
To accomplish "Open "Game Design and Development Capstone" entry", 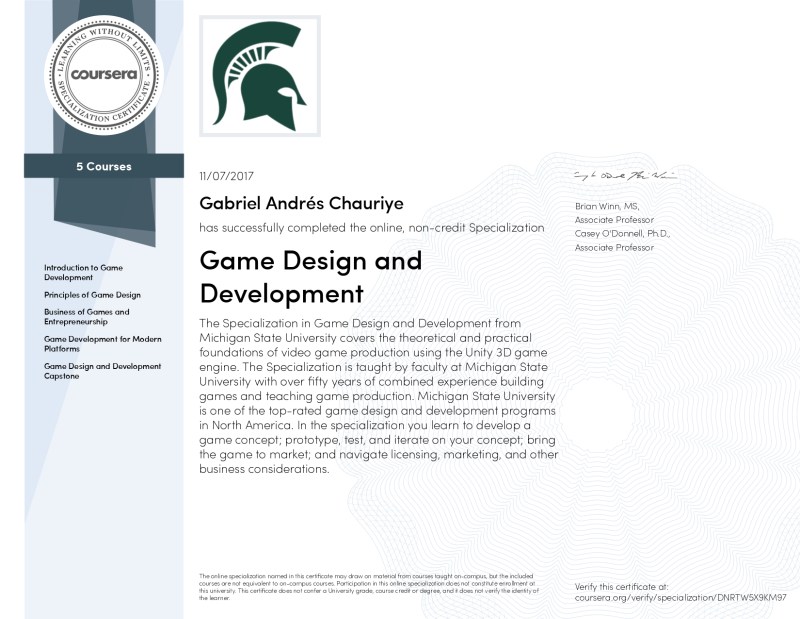I will (102, 371).
